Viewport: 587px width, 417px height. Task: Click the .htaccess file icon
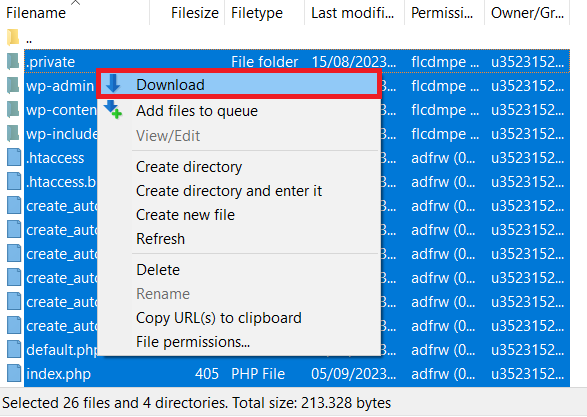point(14,157)
